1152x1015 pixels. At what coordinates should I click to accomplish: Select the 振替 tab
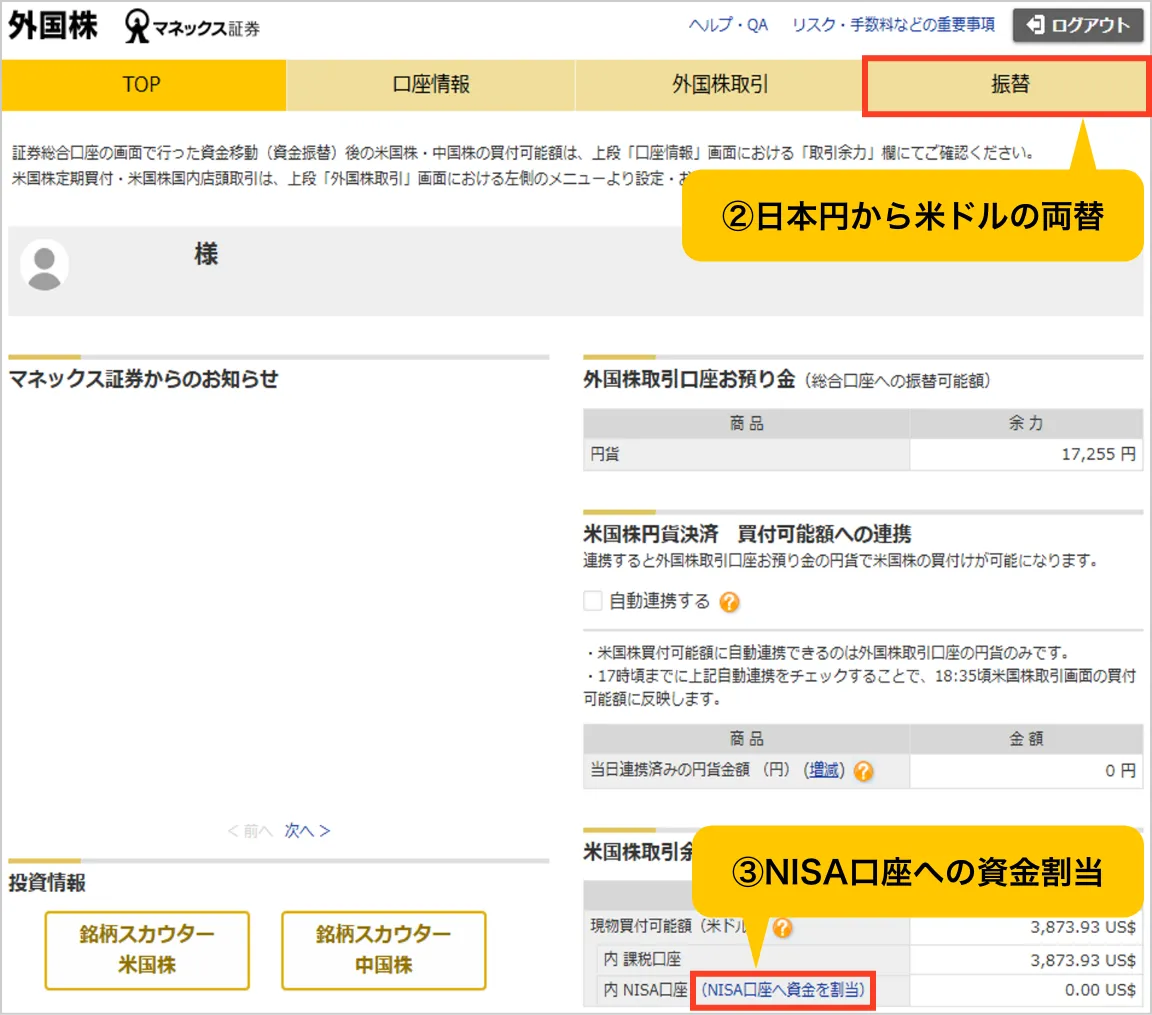click(x=1008, y=85)
